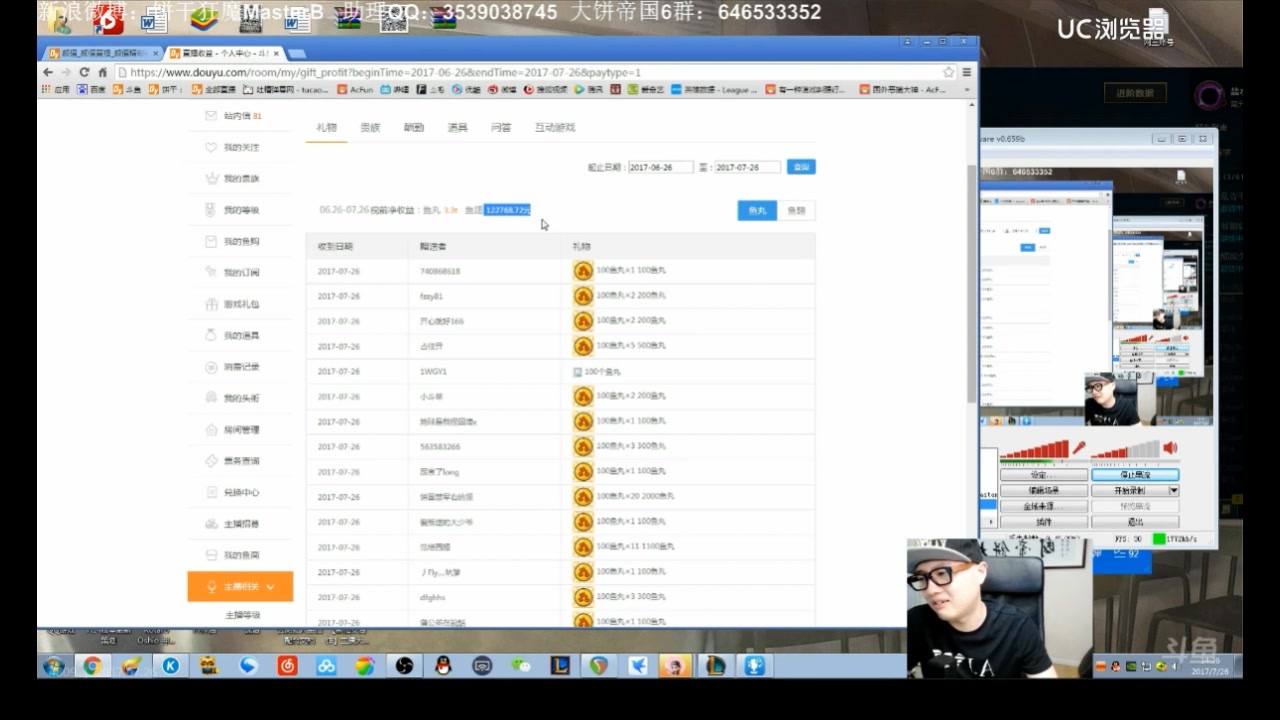
Task: Switch to the 问答 tab
Action: 501,128
